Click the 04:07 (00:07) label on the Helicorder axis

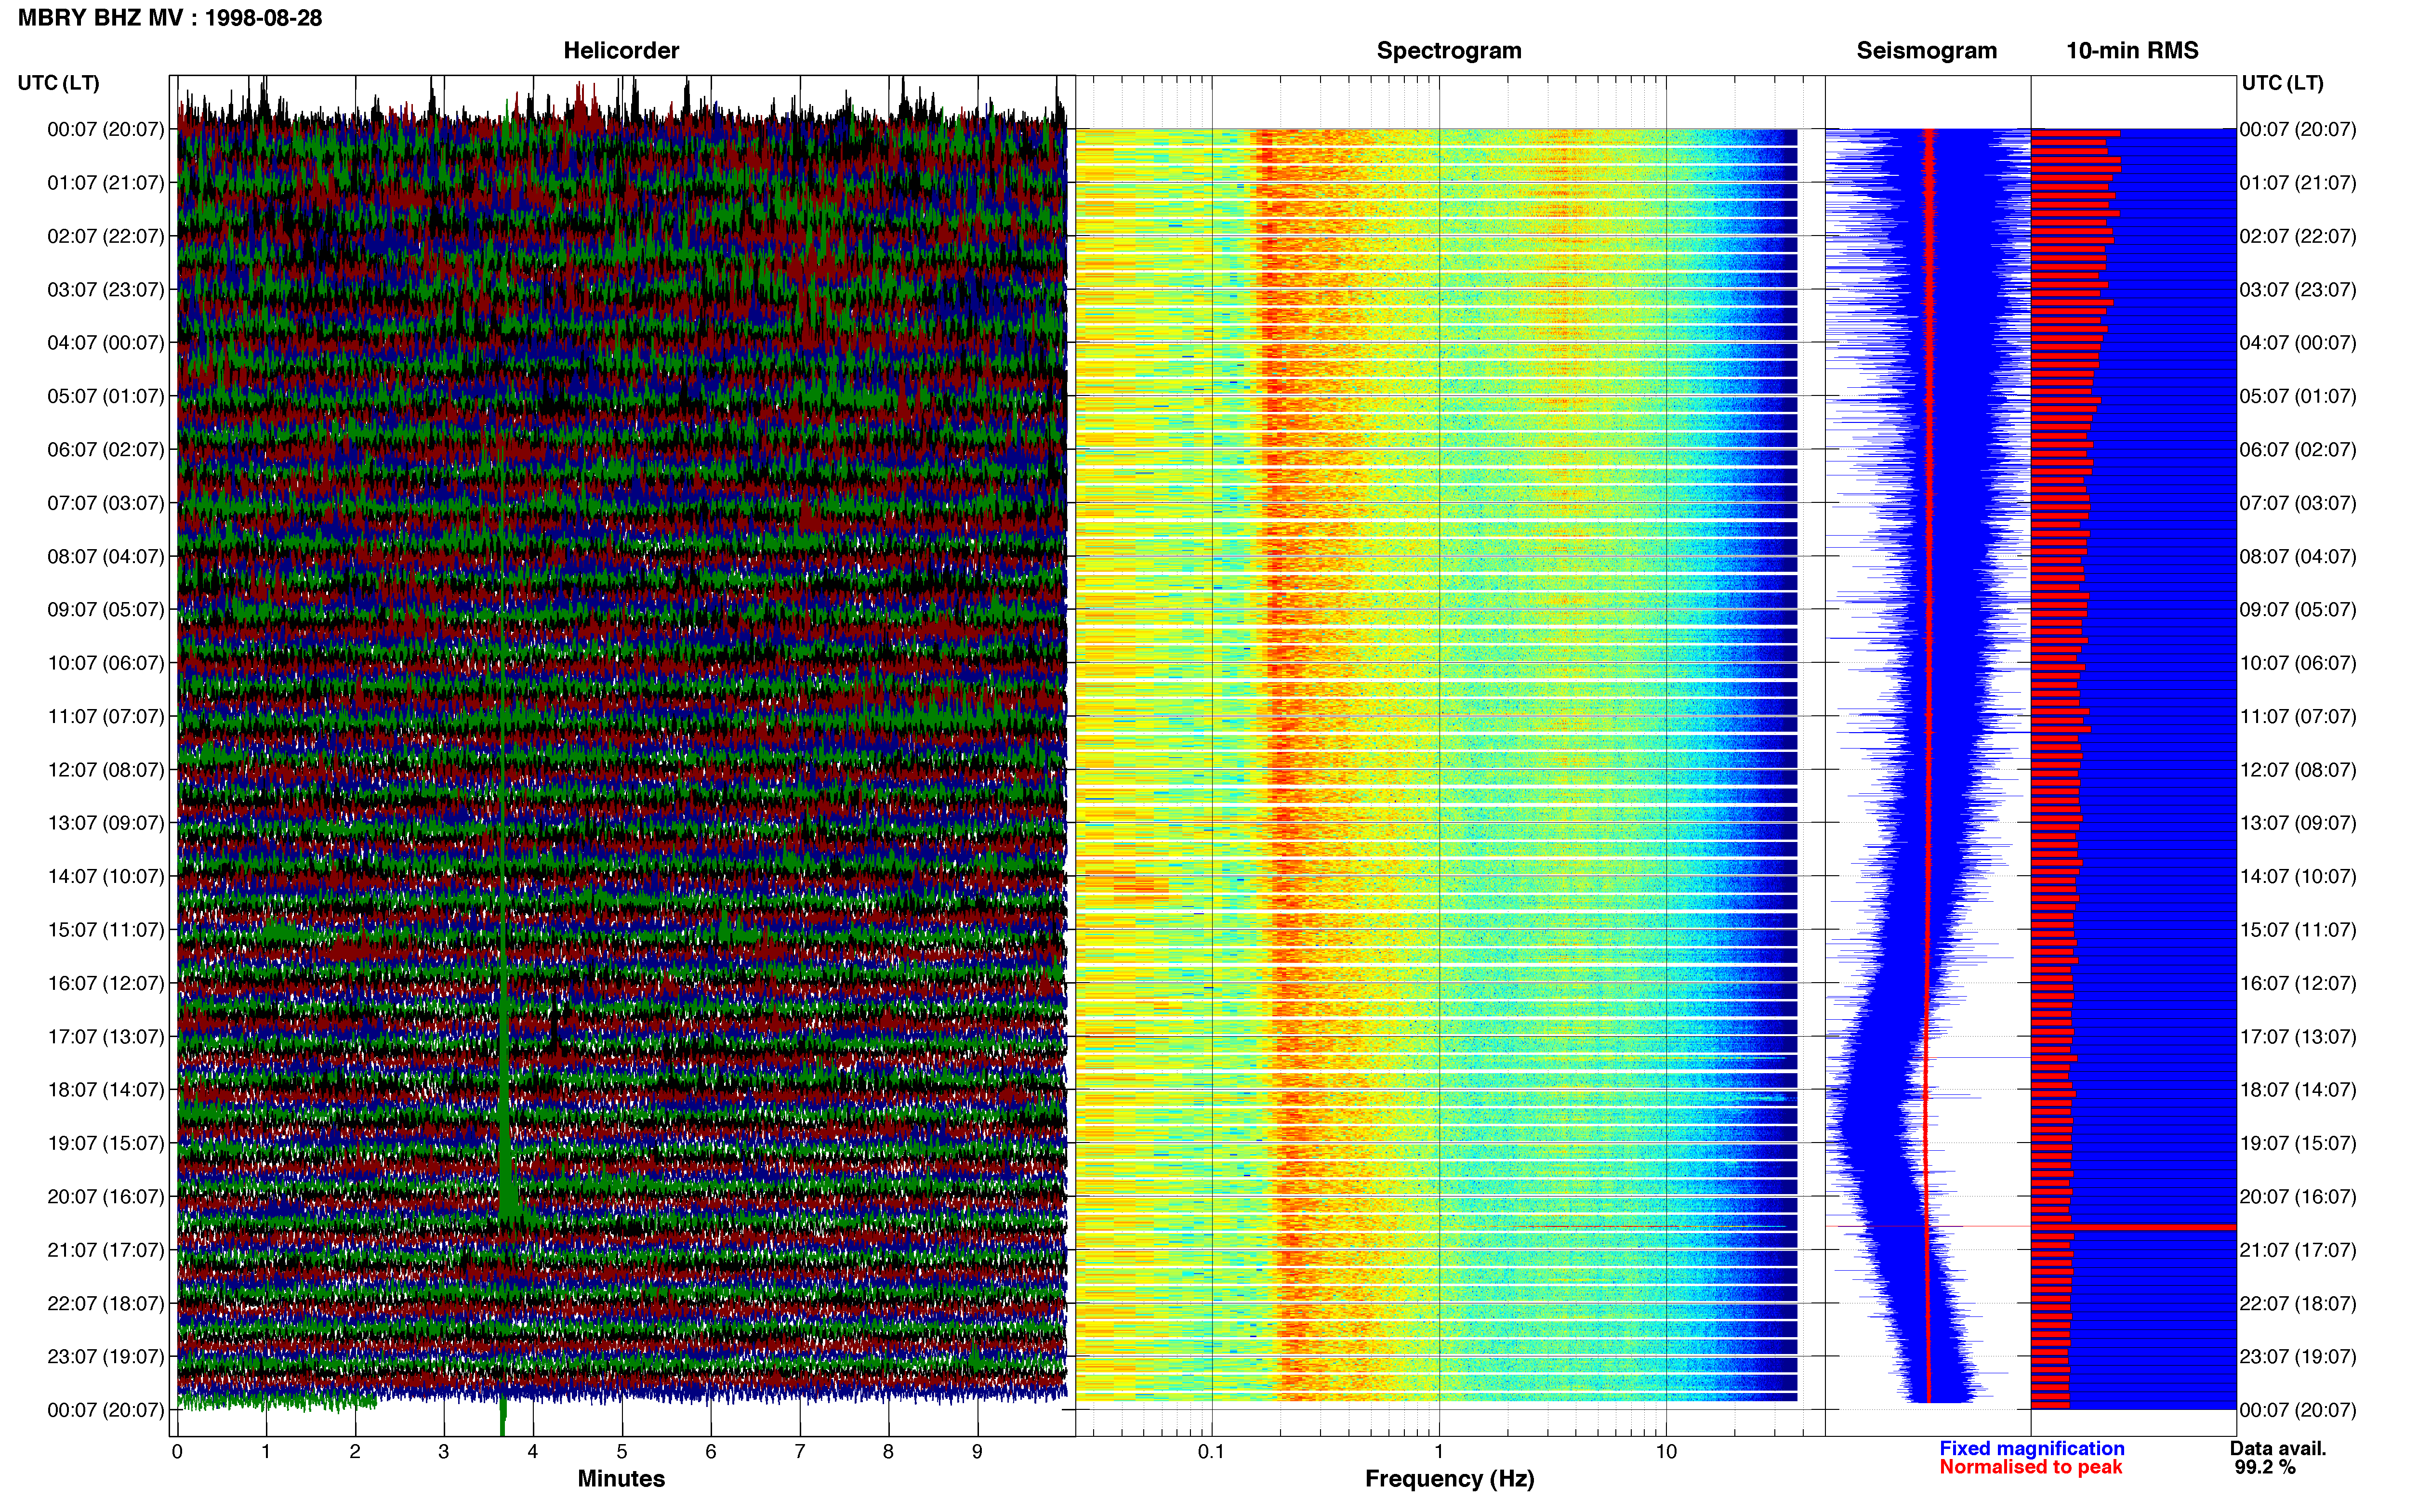point(106,343)
